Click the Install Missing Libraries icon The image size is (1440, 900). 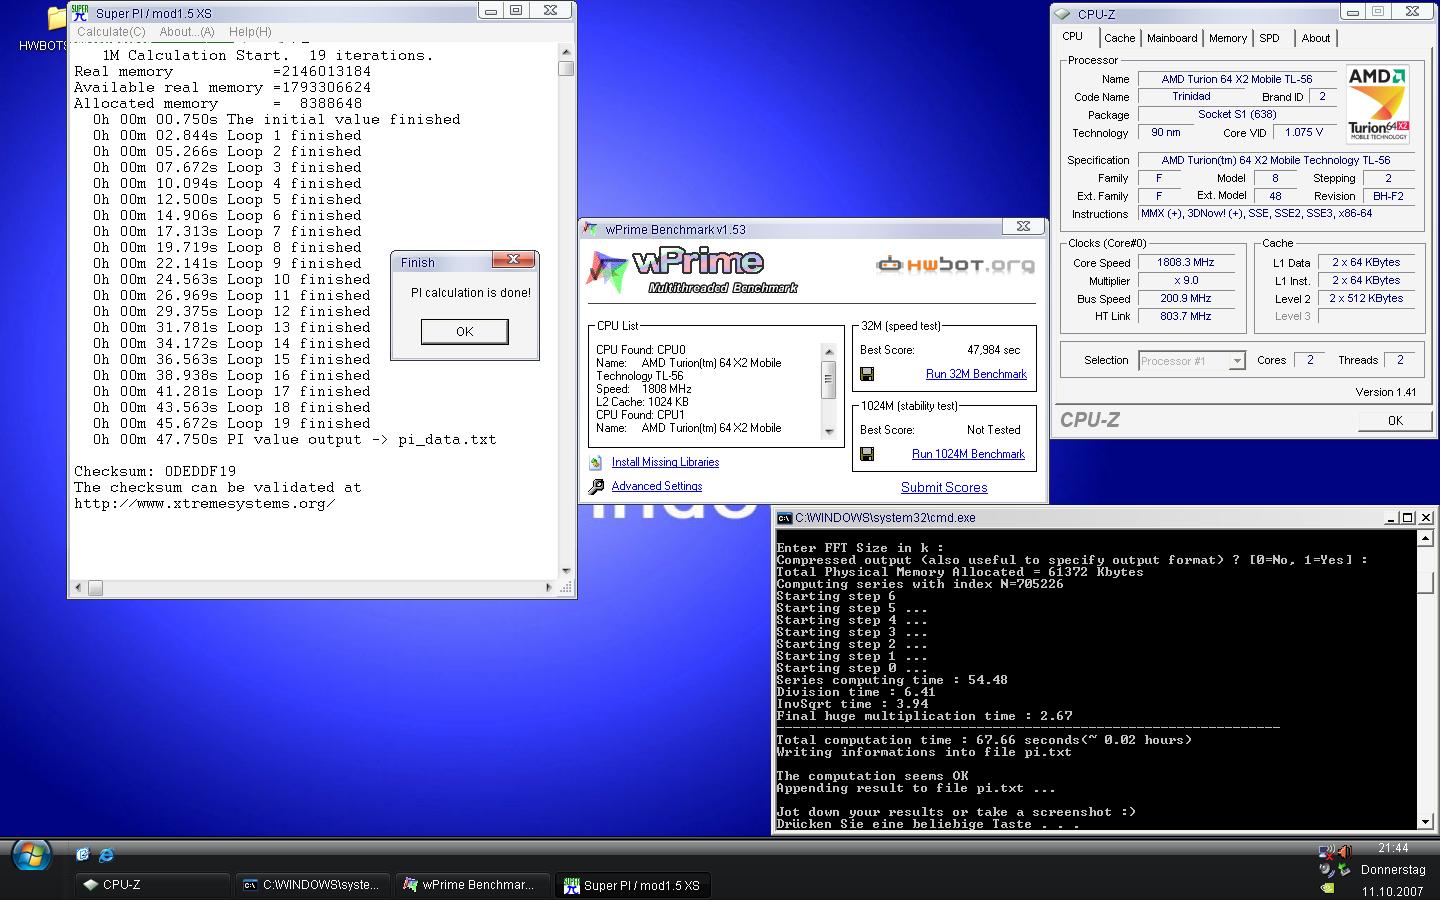tap(596, 462)
